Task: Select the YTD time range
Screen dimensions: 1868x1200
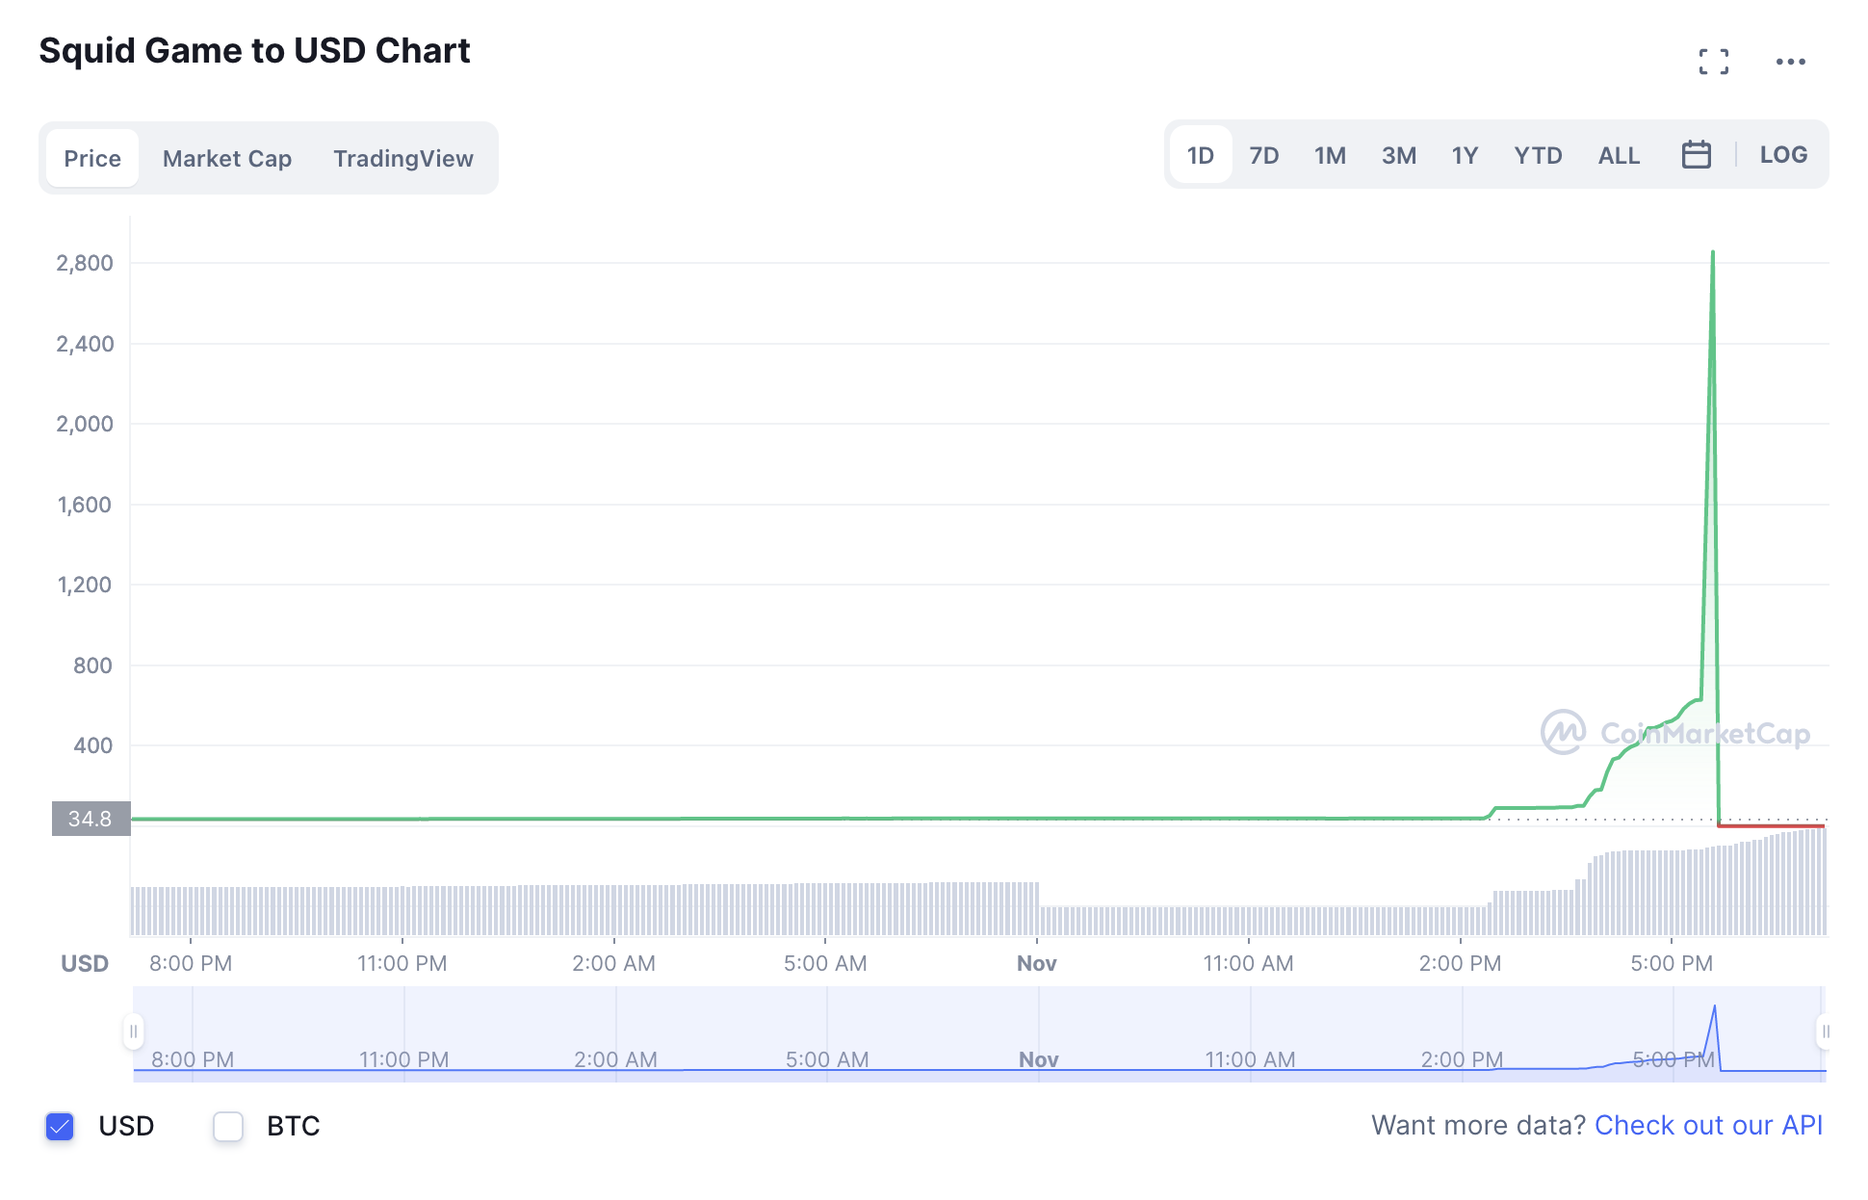Action: coord(1537,155)
